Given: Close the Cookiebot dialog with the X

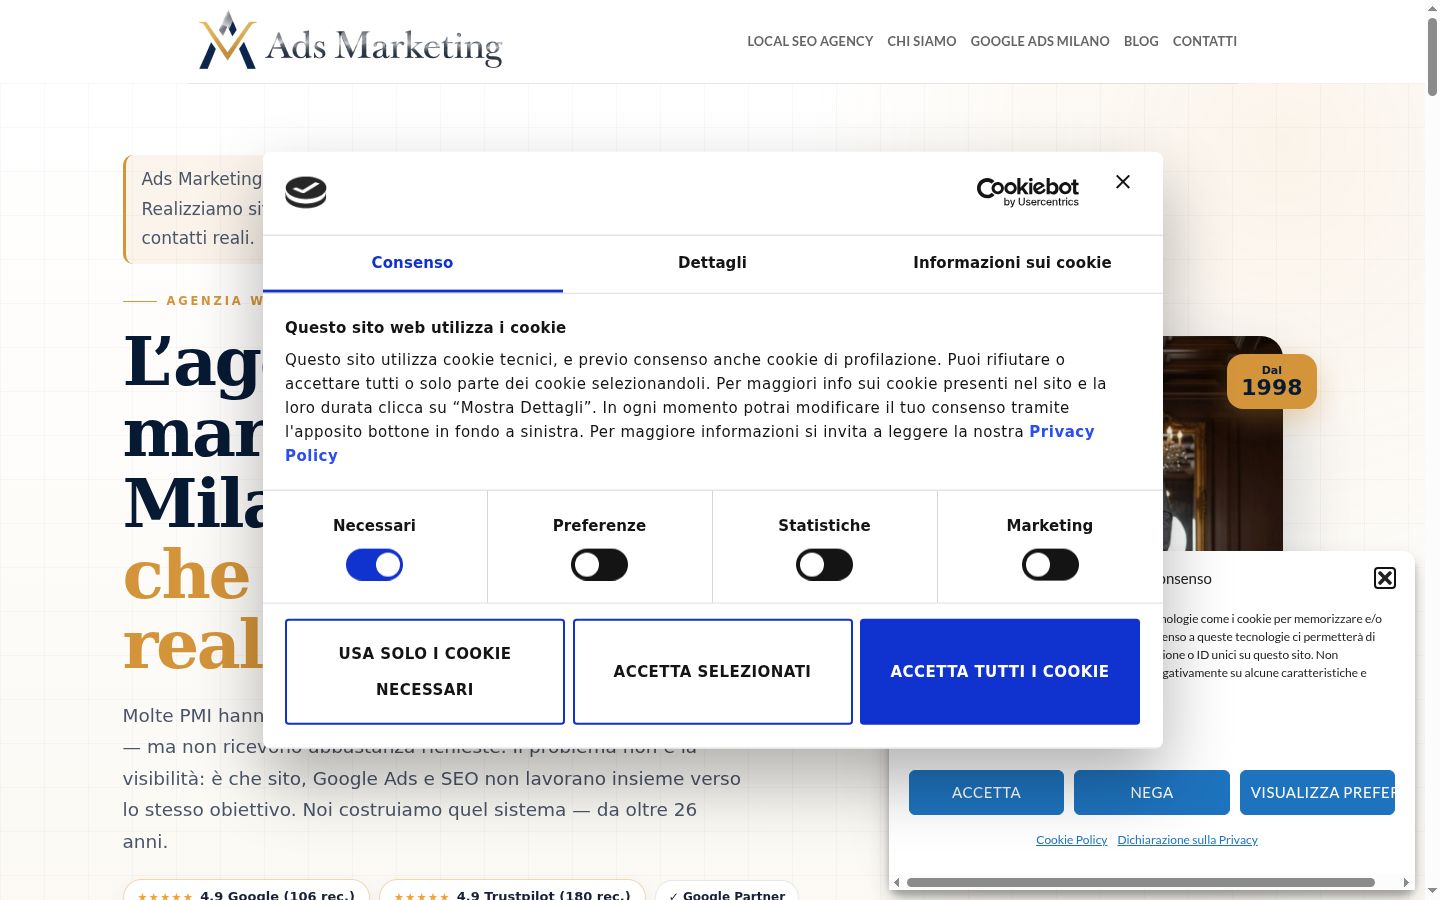Looking at the screenshot, I should tap(1123, 182).
